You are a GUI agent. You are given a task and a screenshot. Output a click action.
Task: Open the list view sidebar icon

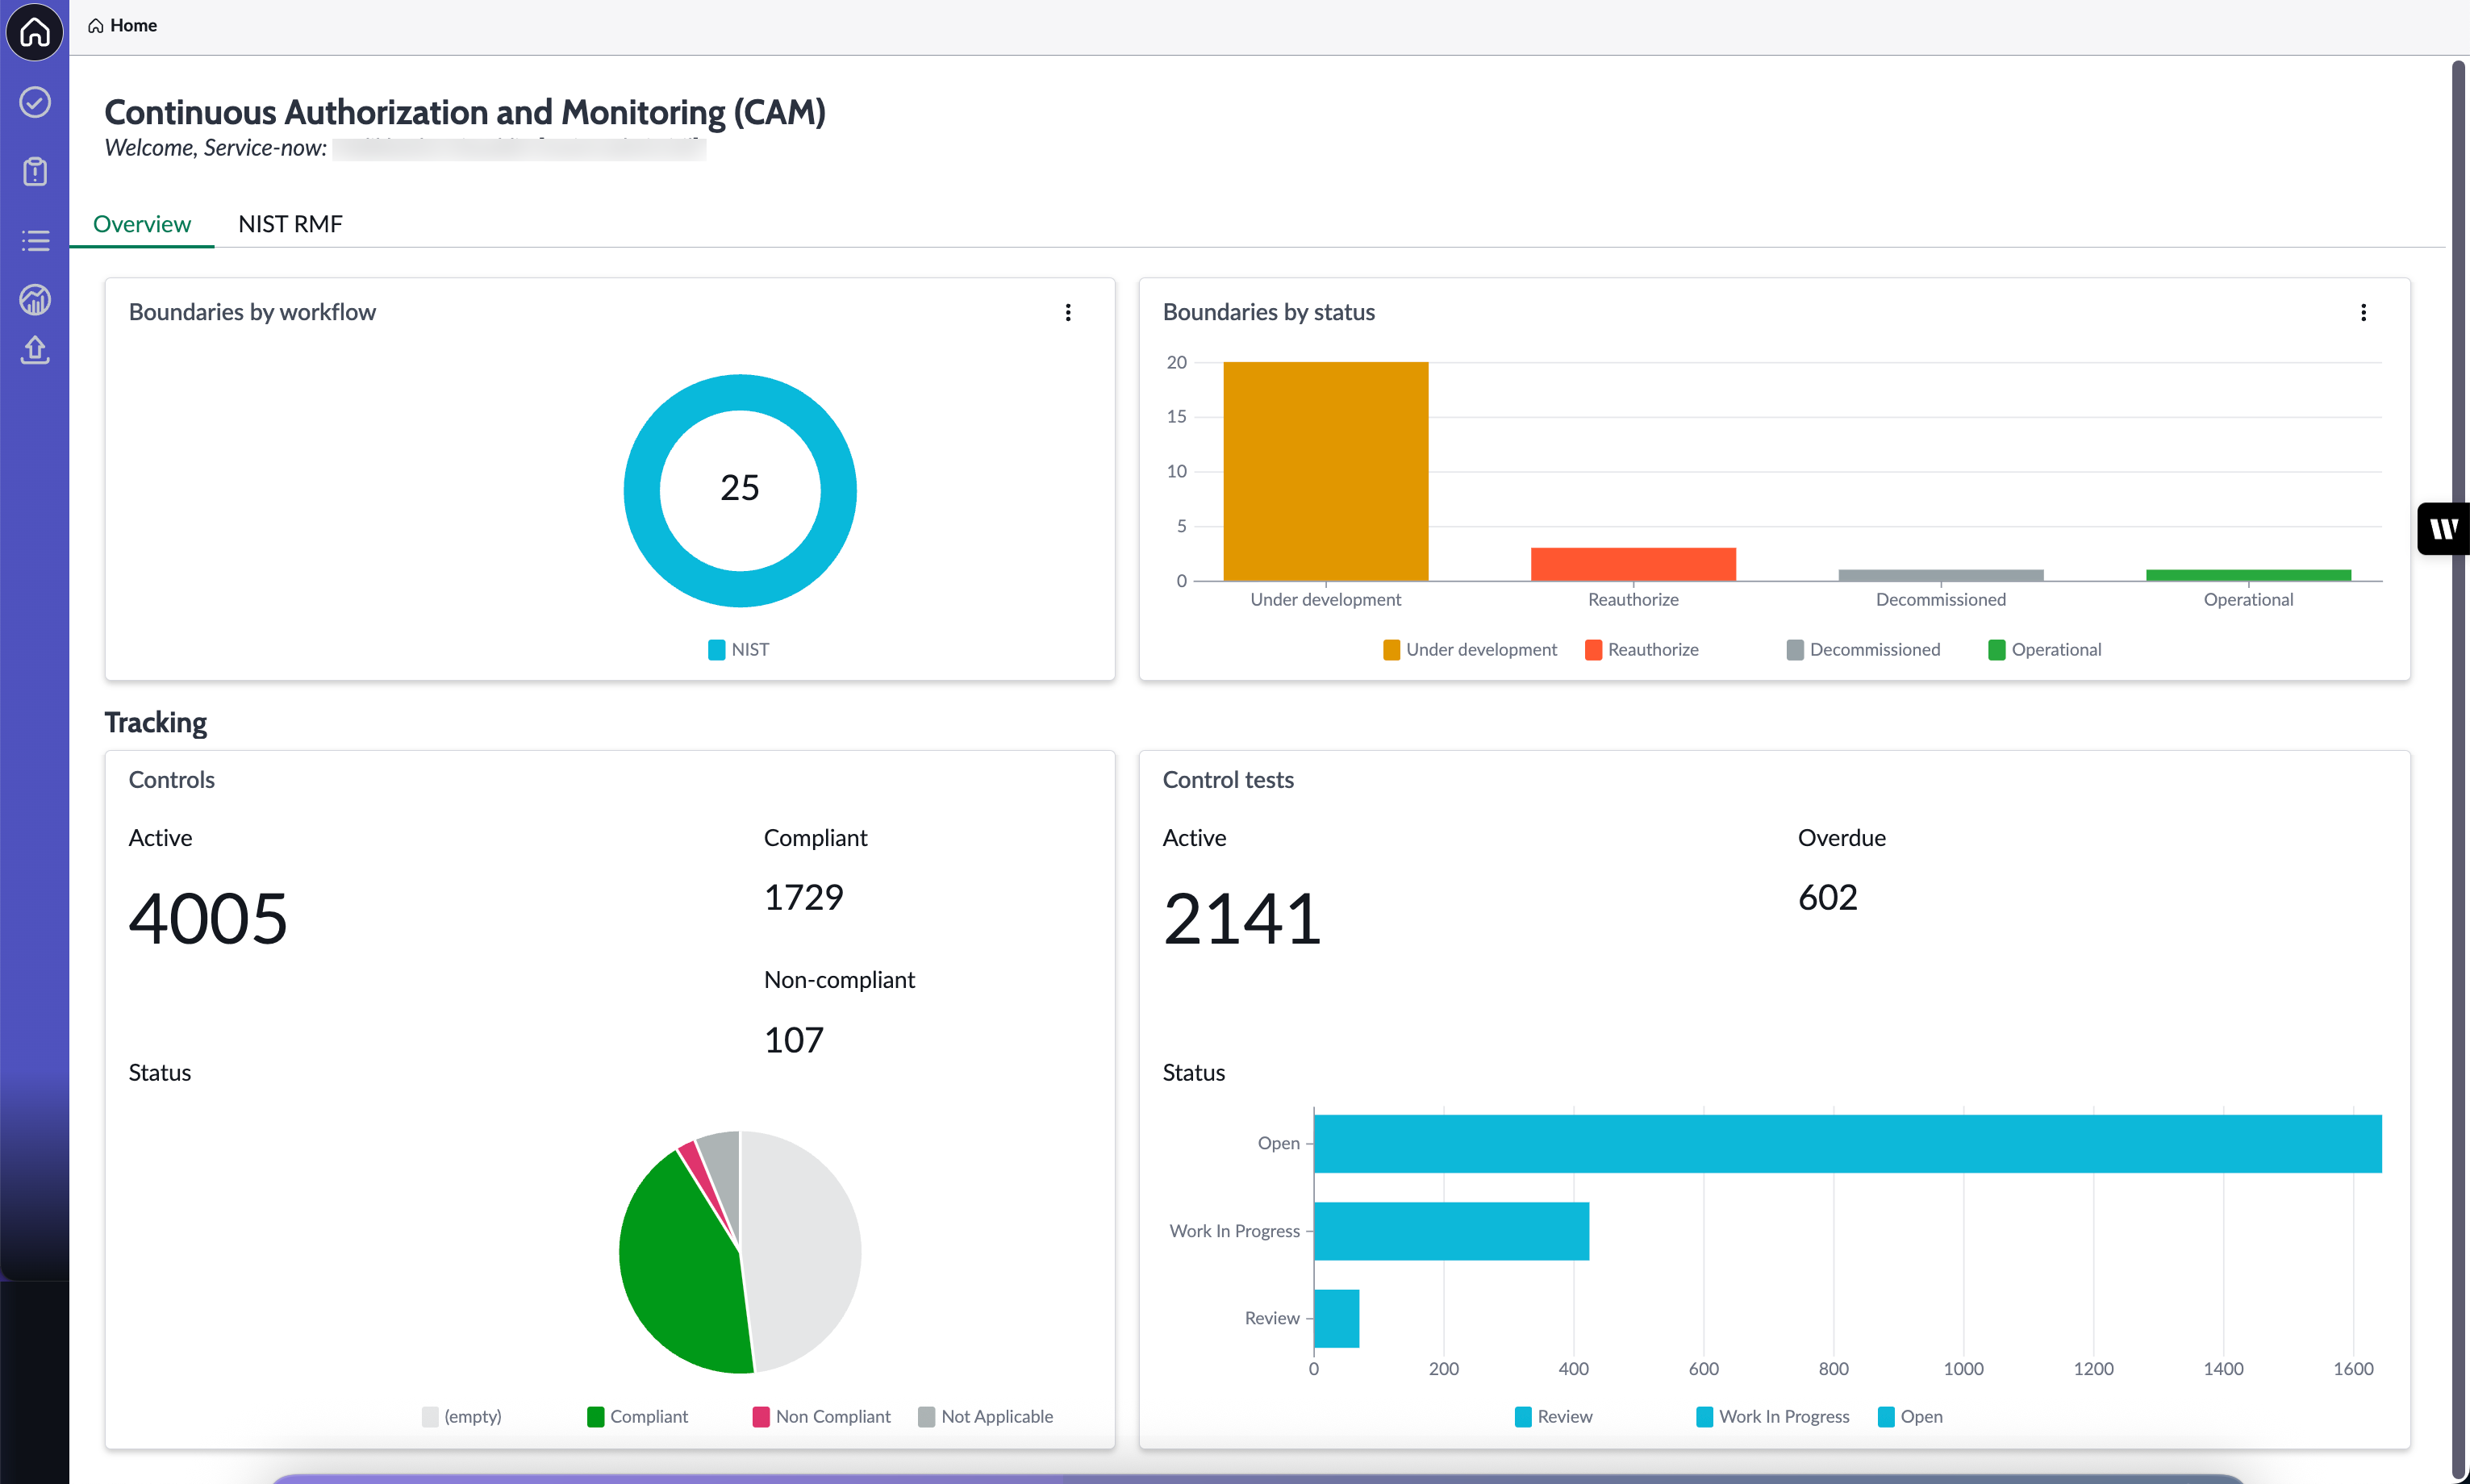(35, 240)
